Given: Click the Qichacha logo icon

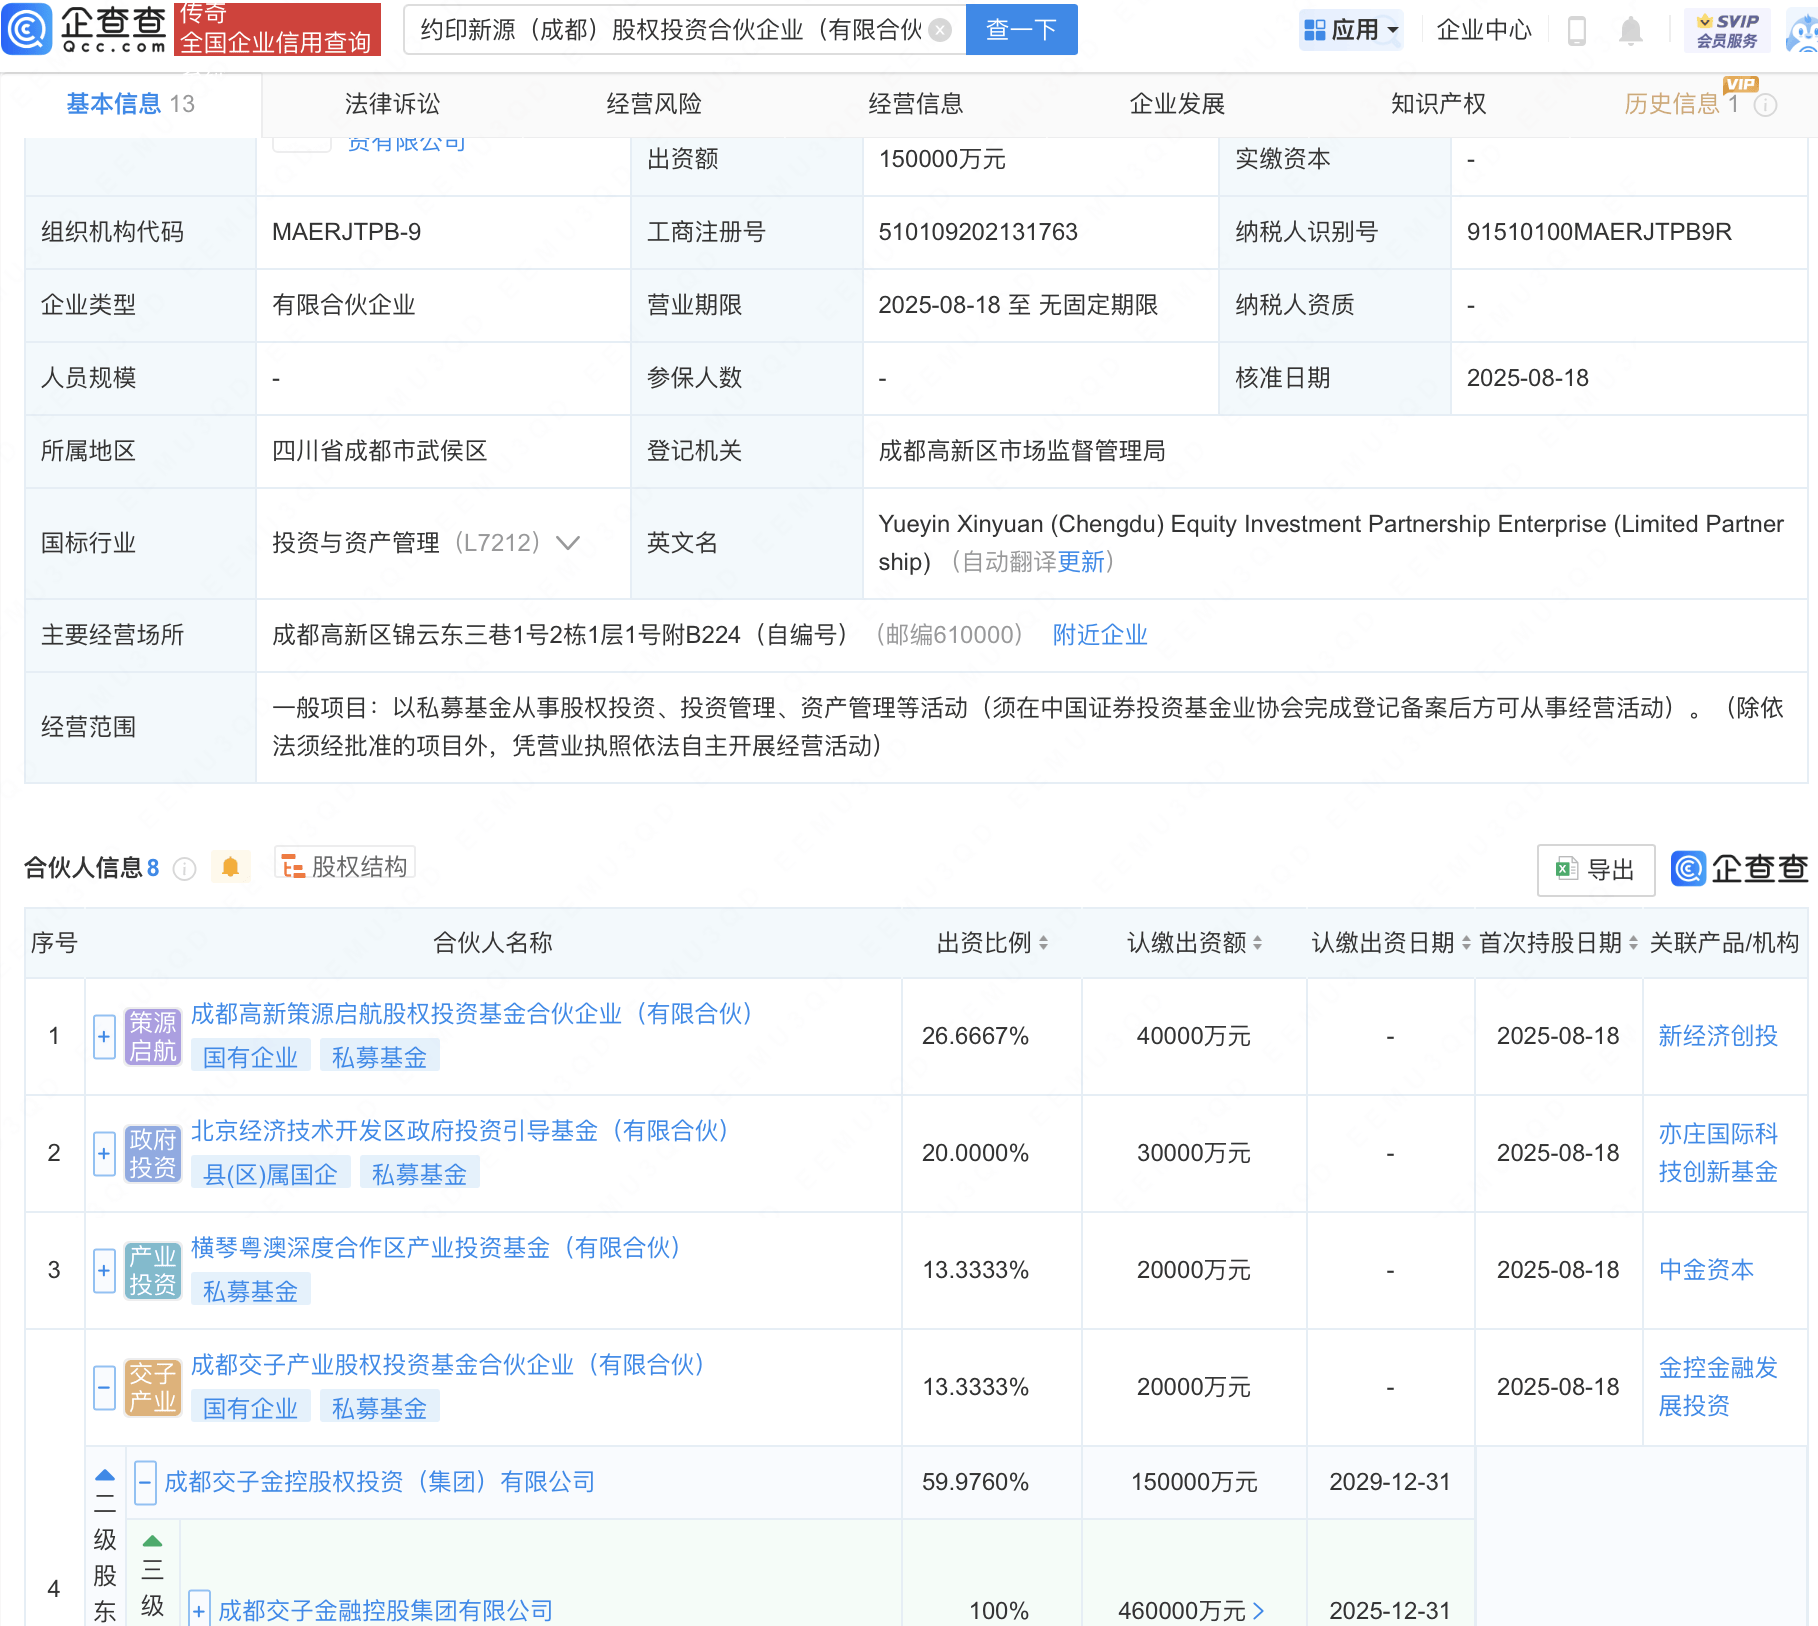Looking at the screenshot, I should [x=27, y=29].
